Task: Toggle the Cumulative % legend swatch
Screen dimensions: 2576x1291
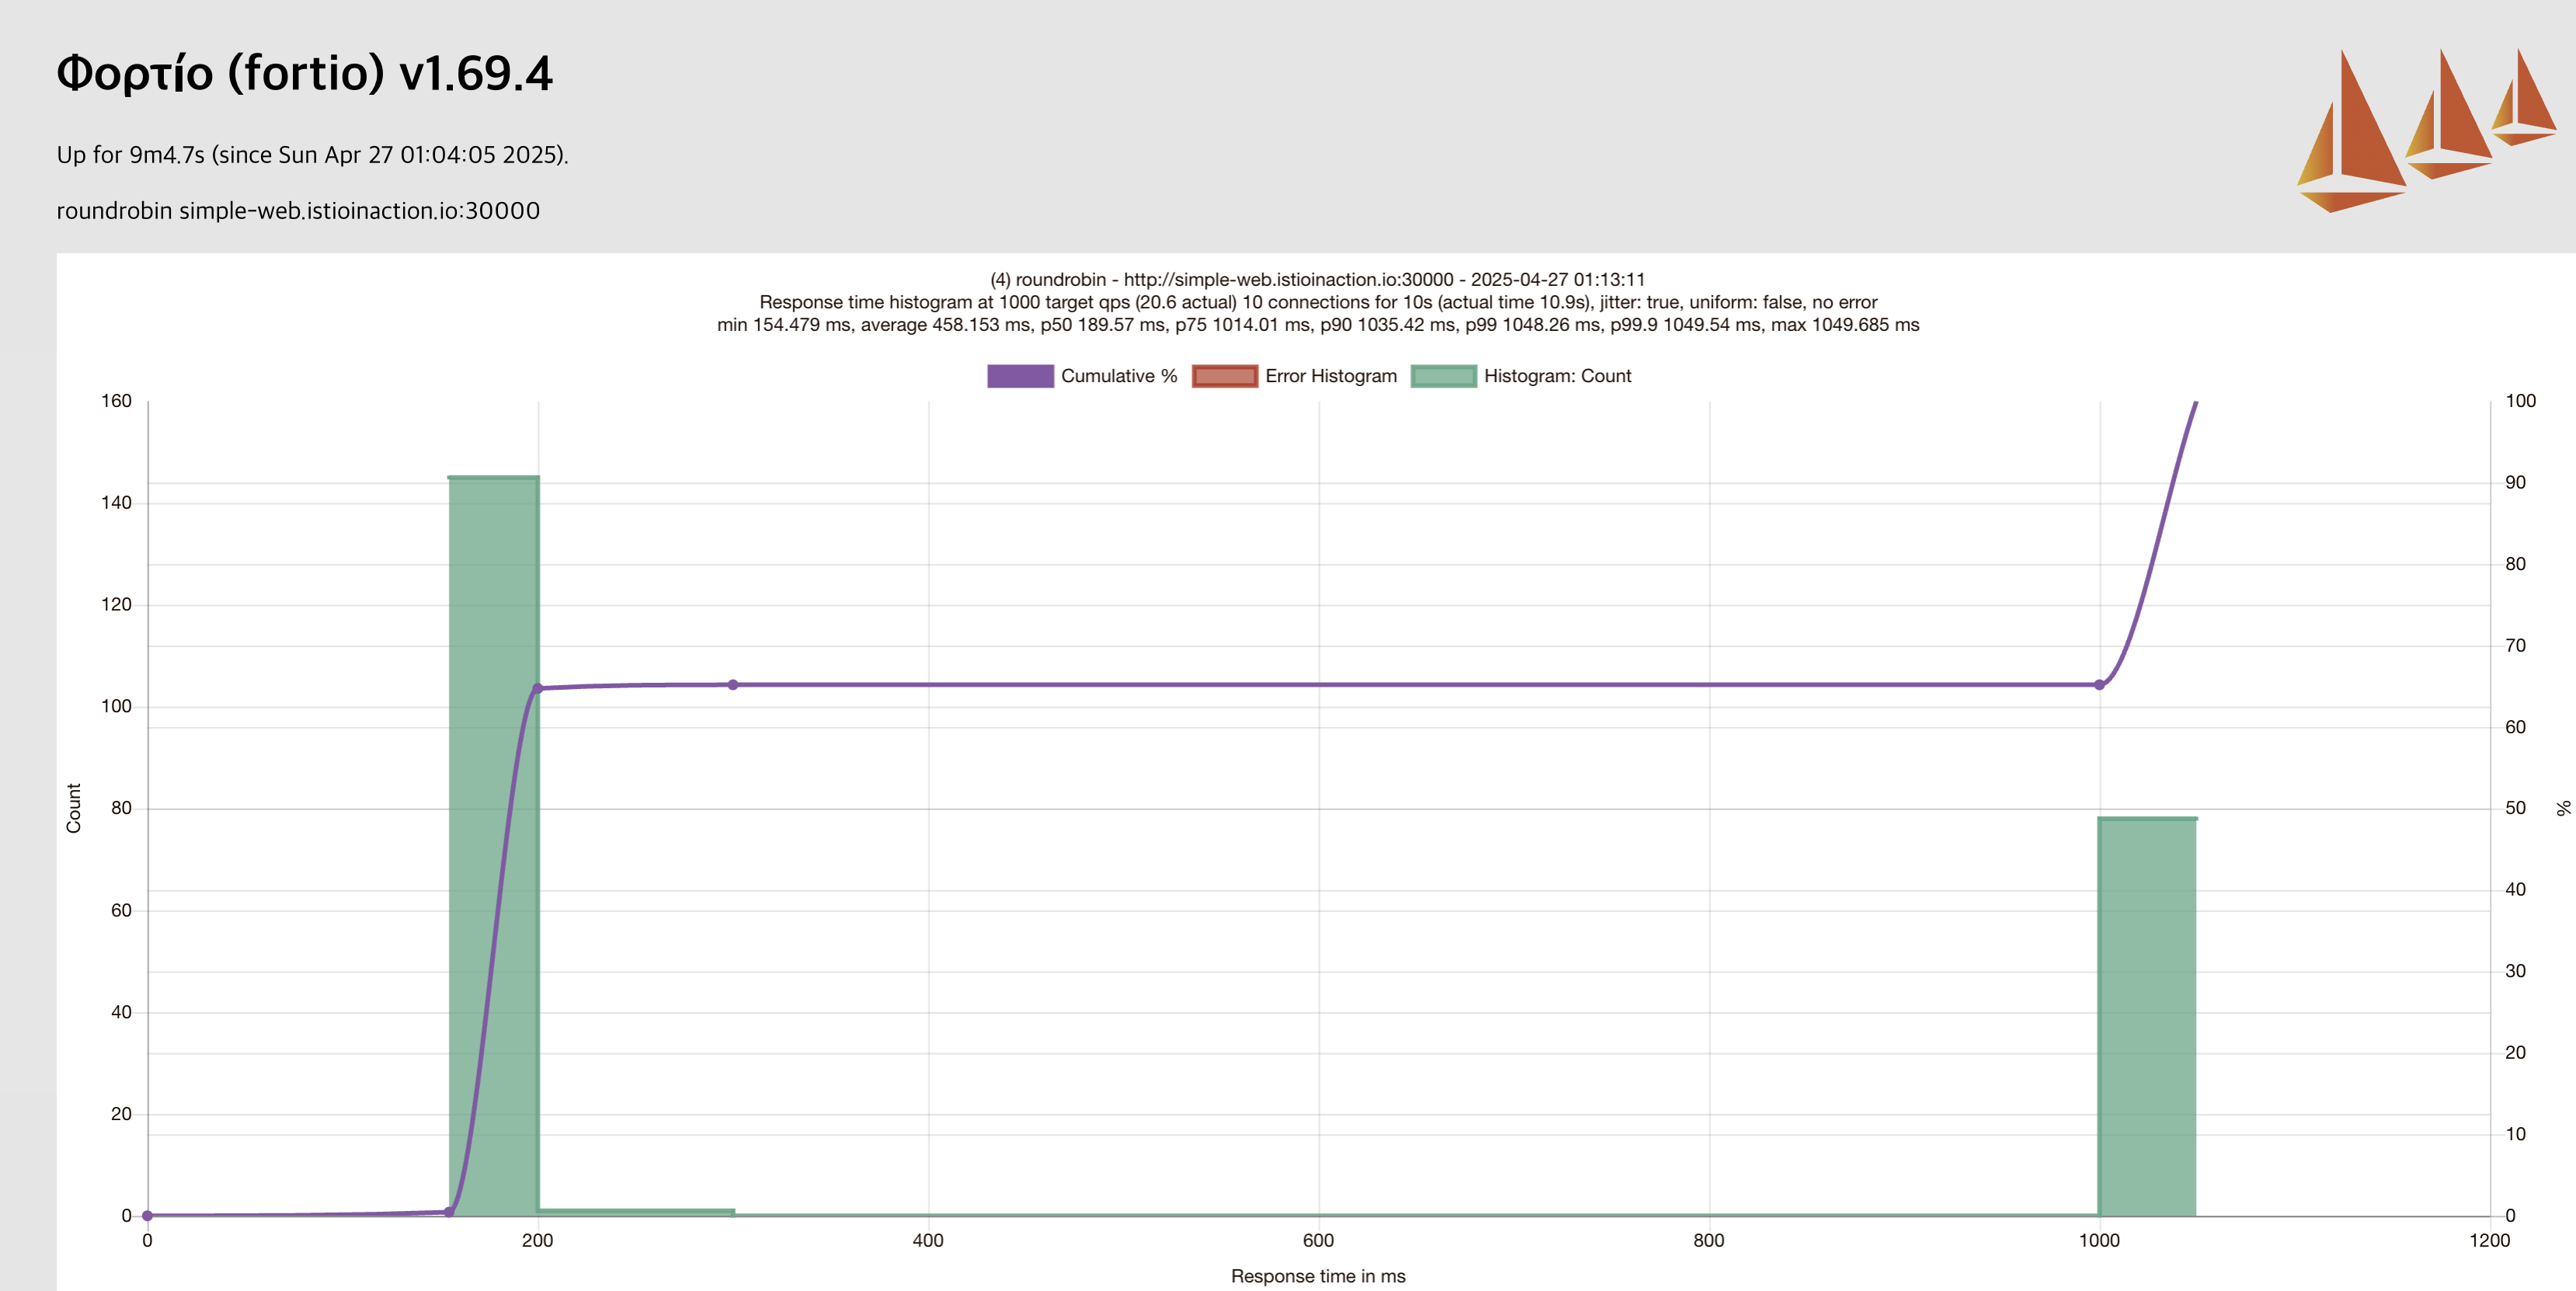Action: click(1019, 376)
